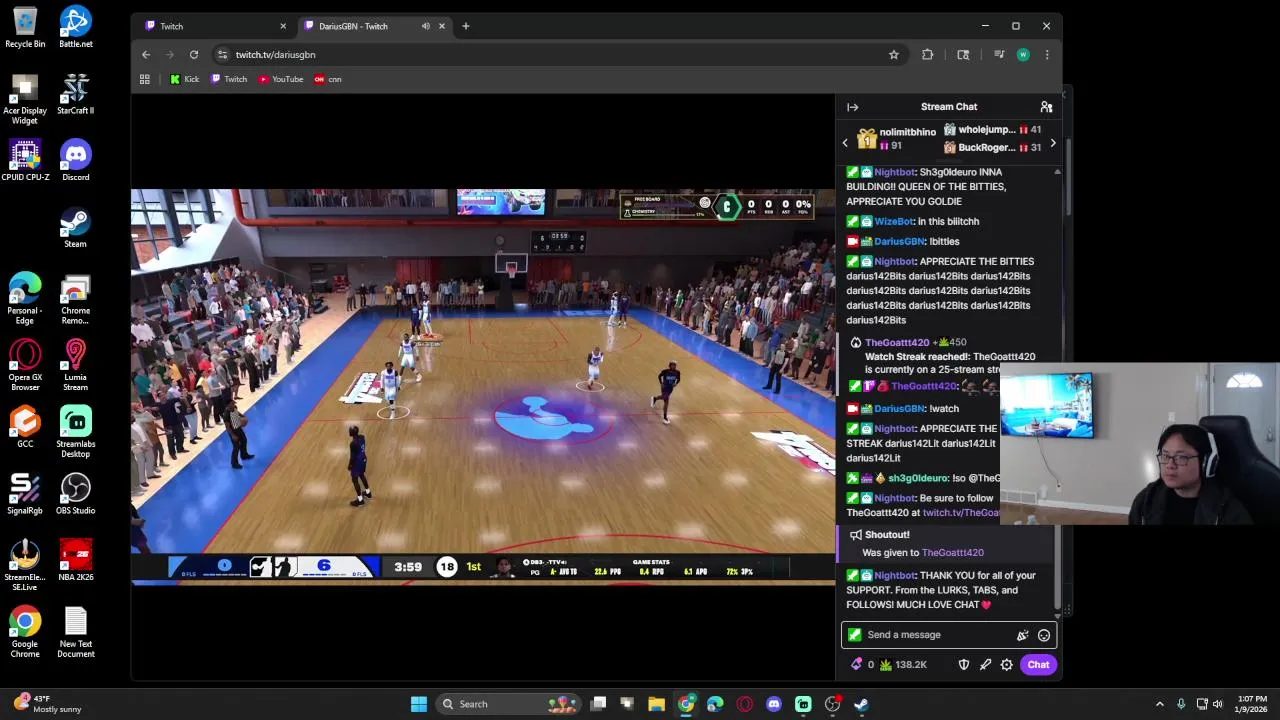The height and width of the screenshot is (720, 1280).
Task: Click DariusGBN username beside !bitties message
Action: [x=900, y=241]
